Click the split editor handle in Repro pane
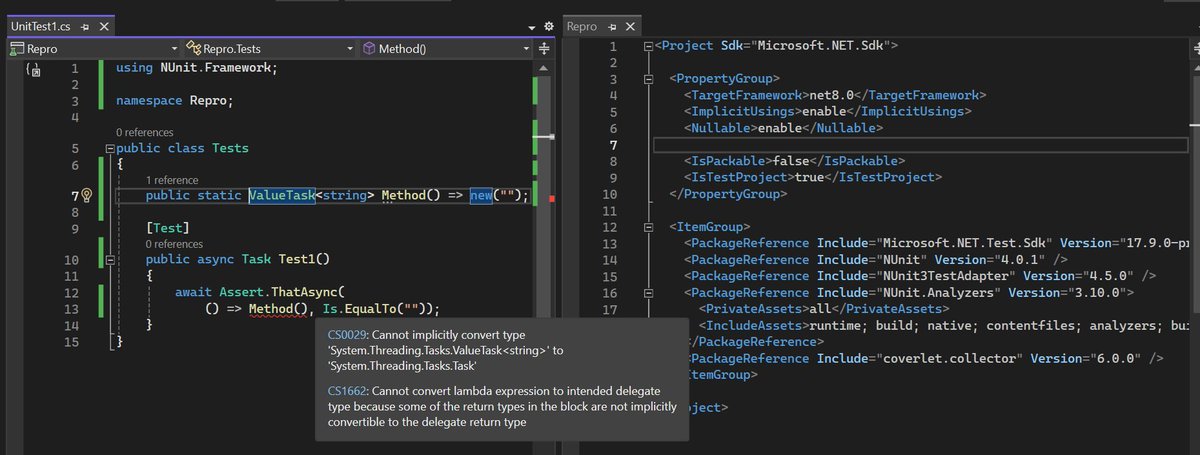The height and width of the screenshot is (455, 1200). tap(1196, 46)
